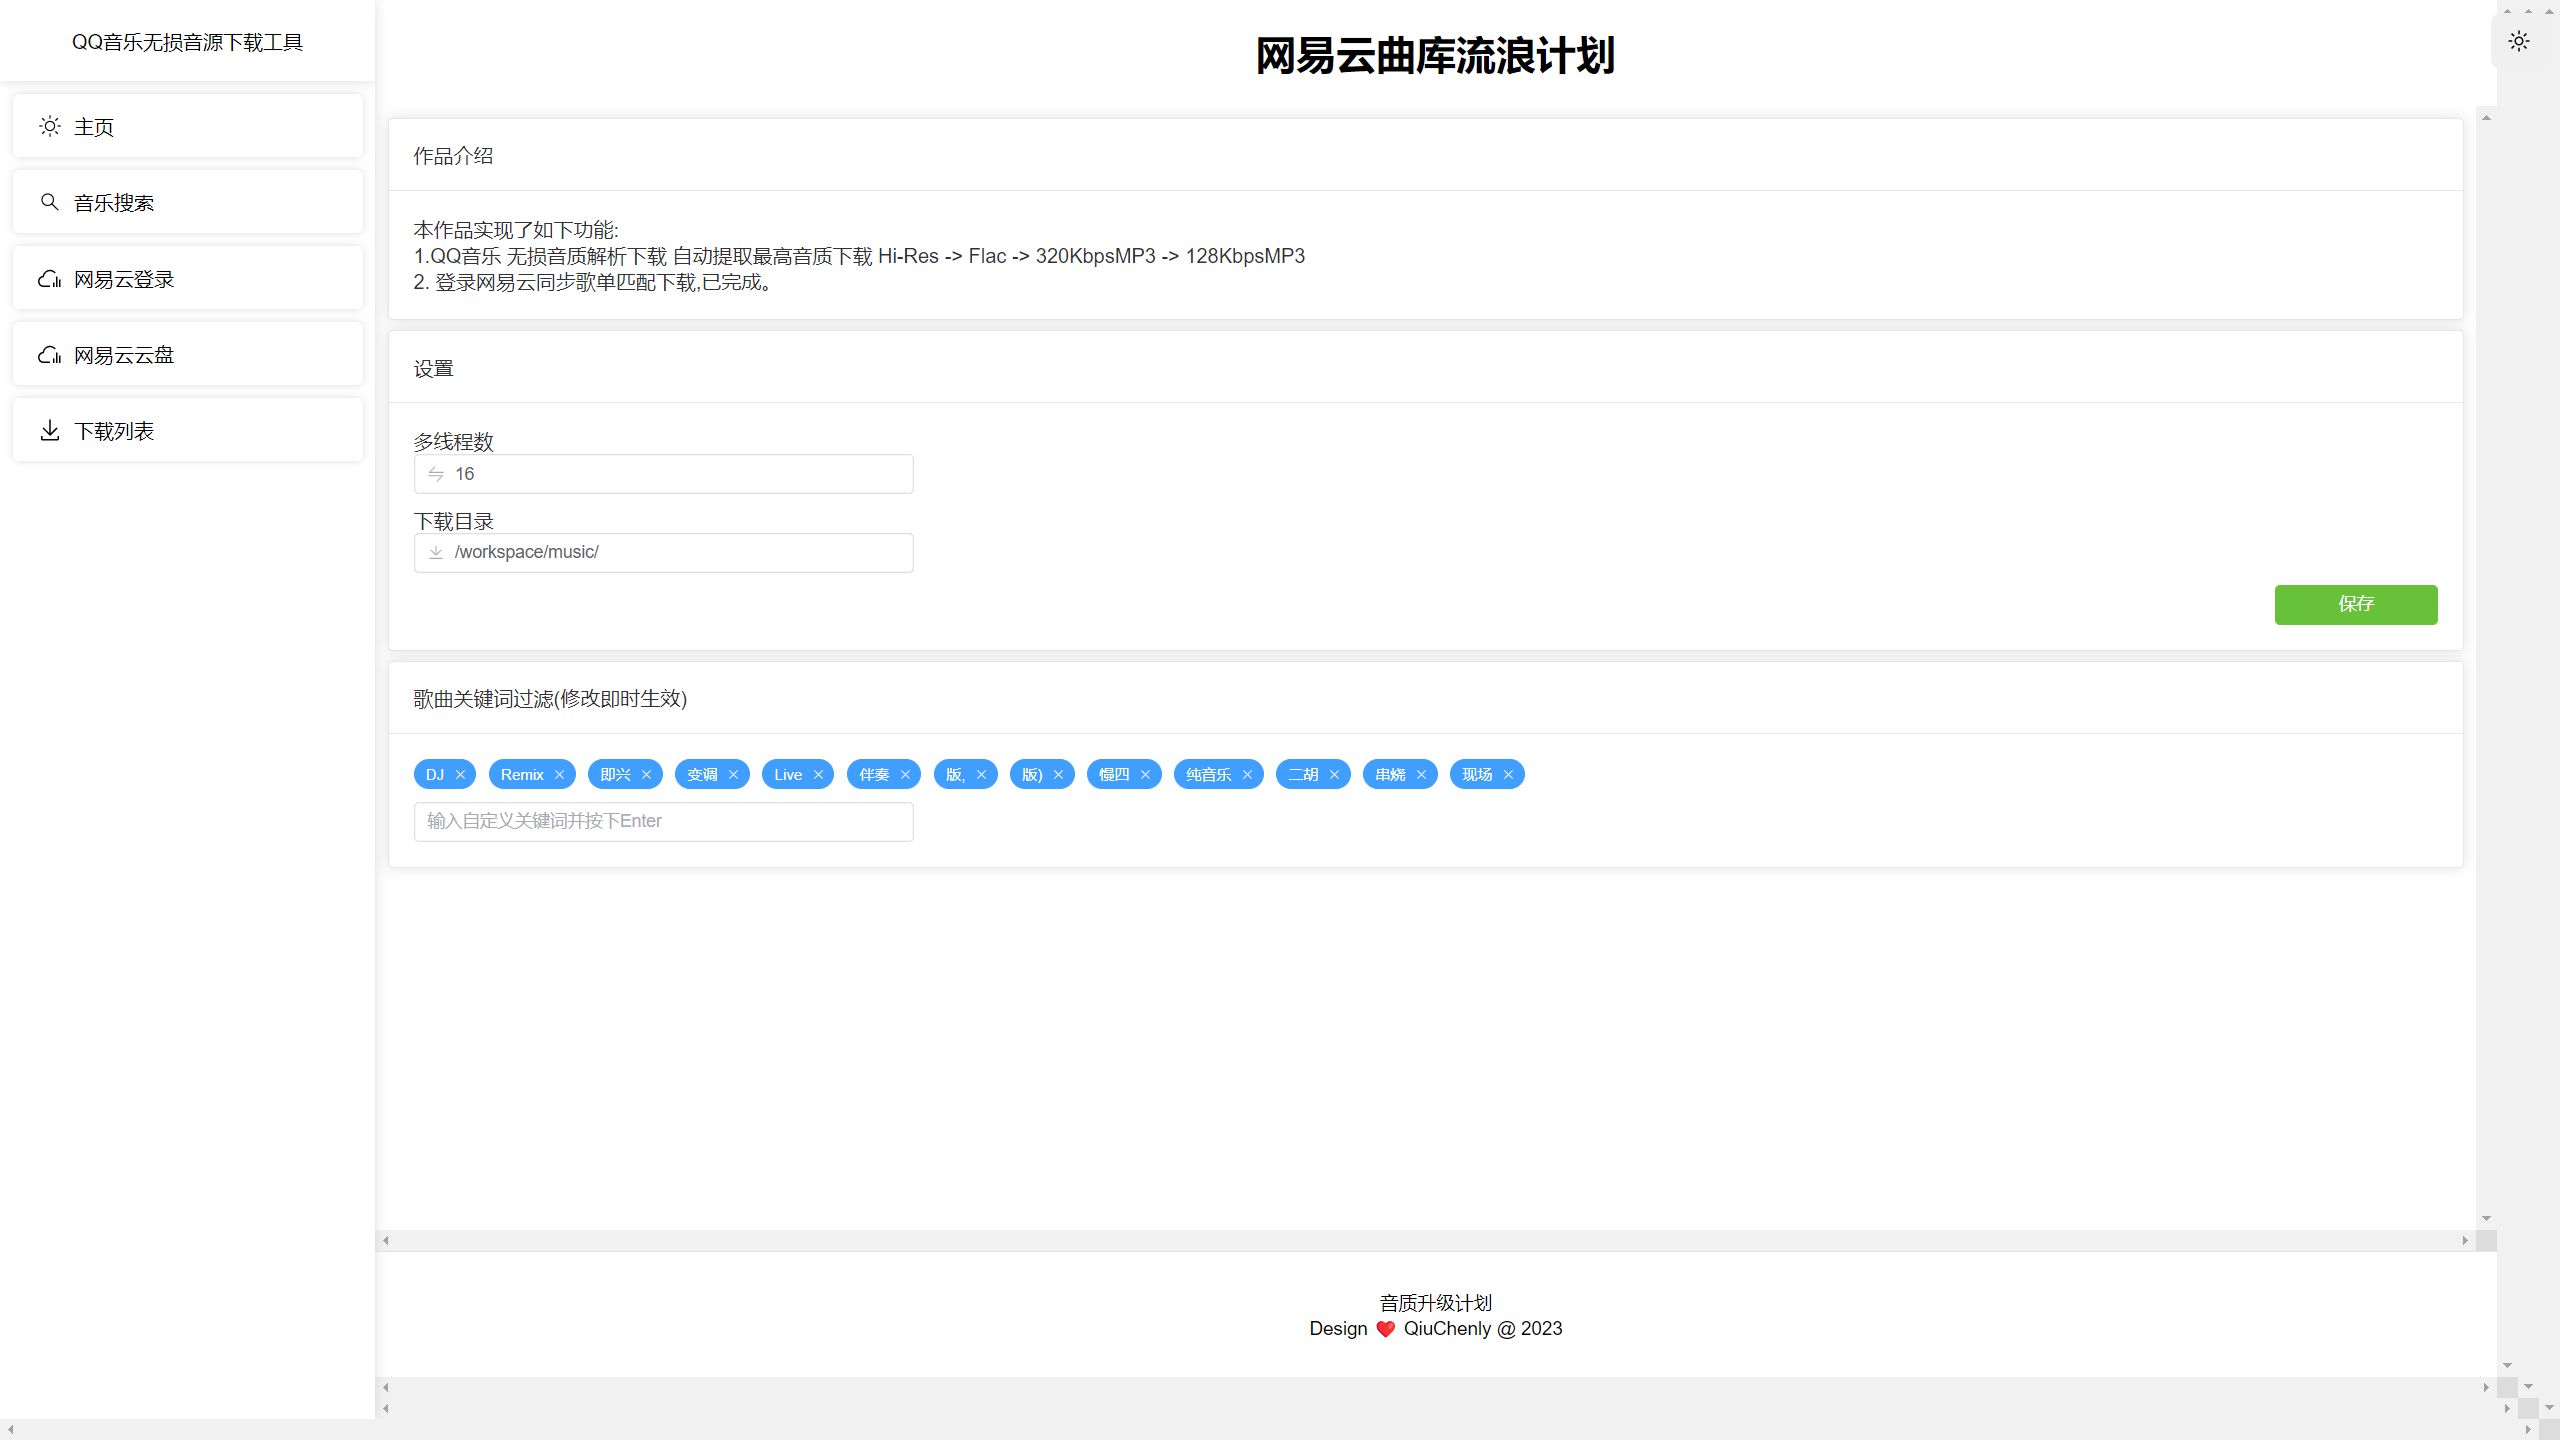Image resolution: width=2560 pixels, height=1440 pixels.
Task: Click the 多线程数 label
Action: (454, 441)
